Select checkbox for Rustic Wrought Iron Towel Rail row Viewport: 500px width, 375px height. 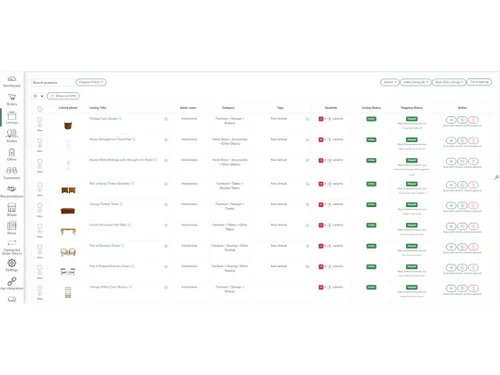[x=40, y=140]
